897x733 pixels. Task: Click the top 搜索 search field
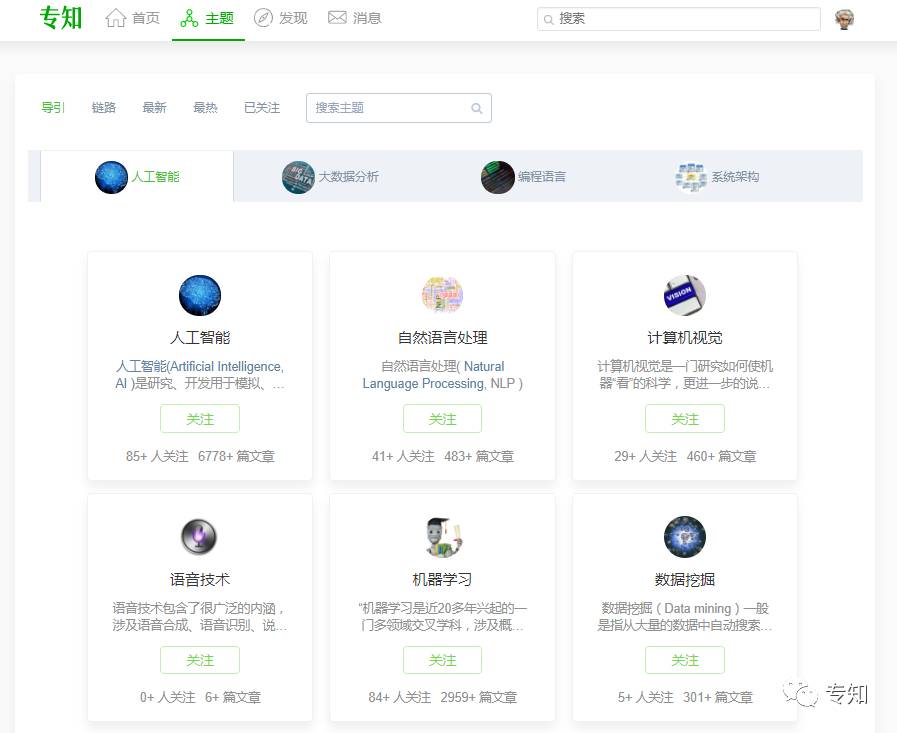coord(678,19)
